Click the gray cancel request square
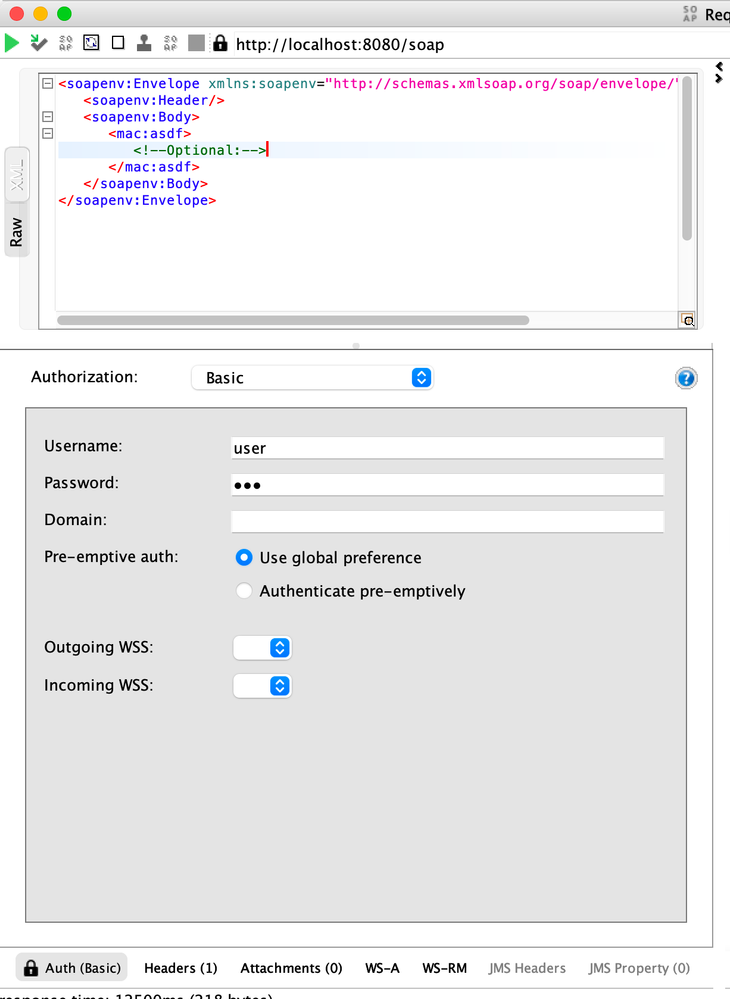The width and height of the screenshot is (730, 999). pos(196,43)
